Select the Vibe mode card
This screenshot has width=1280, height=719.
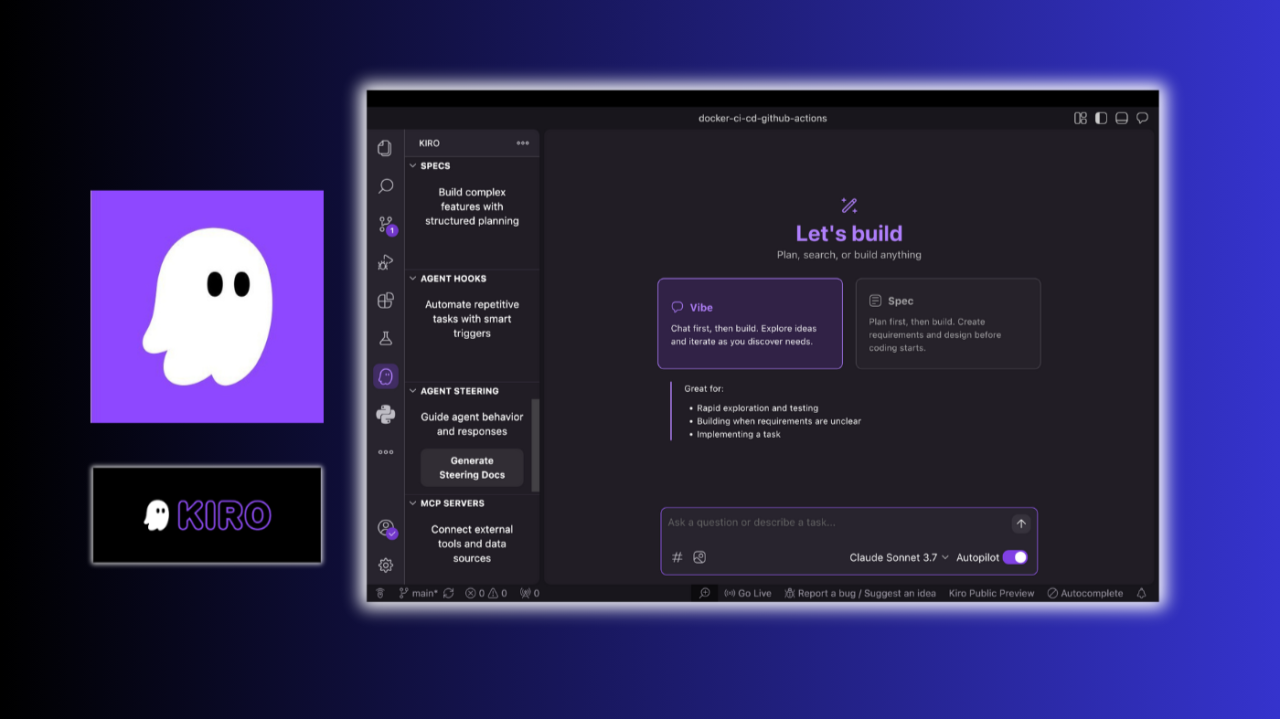[x=750, y=324]
